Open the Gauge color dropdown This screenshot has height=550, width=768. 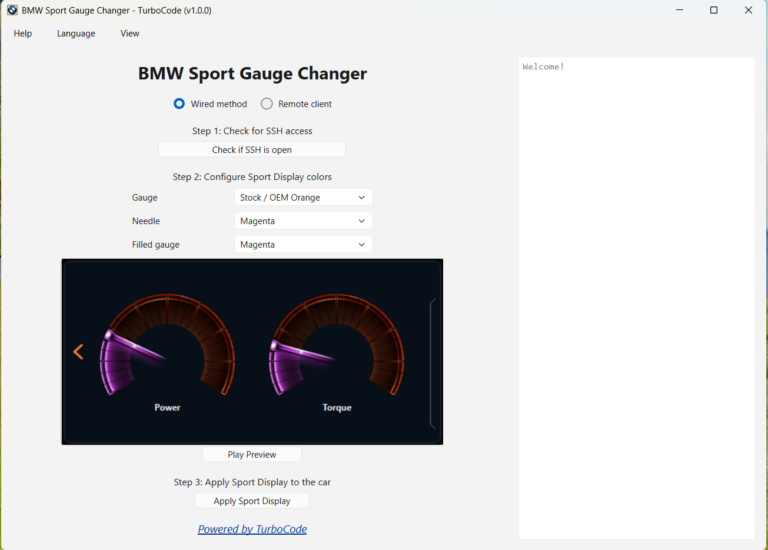pyautogui.click(x=303, y=197)
